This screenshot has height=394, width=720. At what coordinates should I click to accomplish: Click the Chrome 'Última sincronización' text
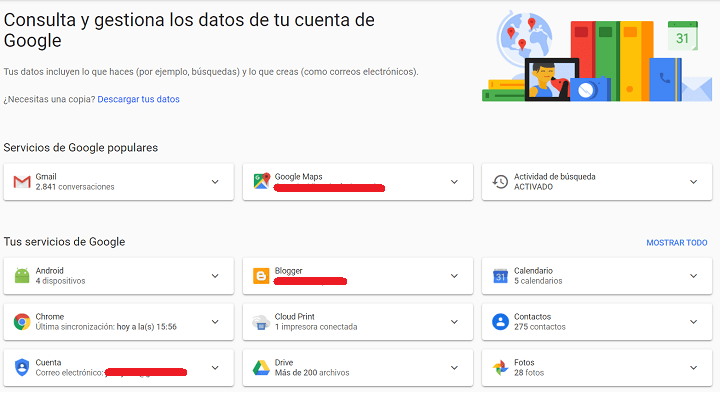point(106,327)
